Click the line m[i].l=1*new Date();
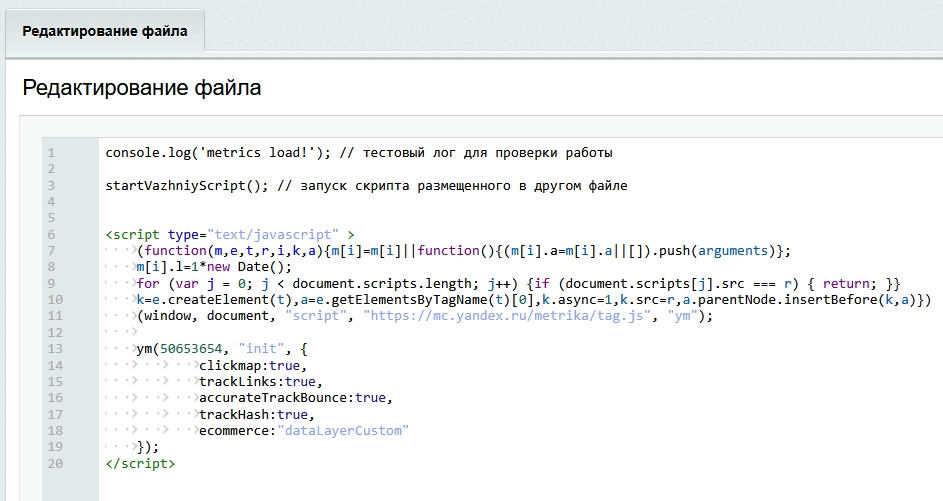This screenshot has width=943, height=501. (x=214, y=267)
